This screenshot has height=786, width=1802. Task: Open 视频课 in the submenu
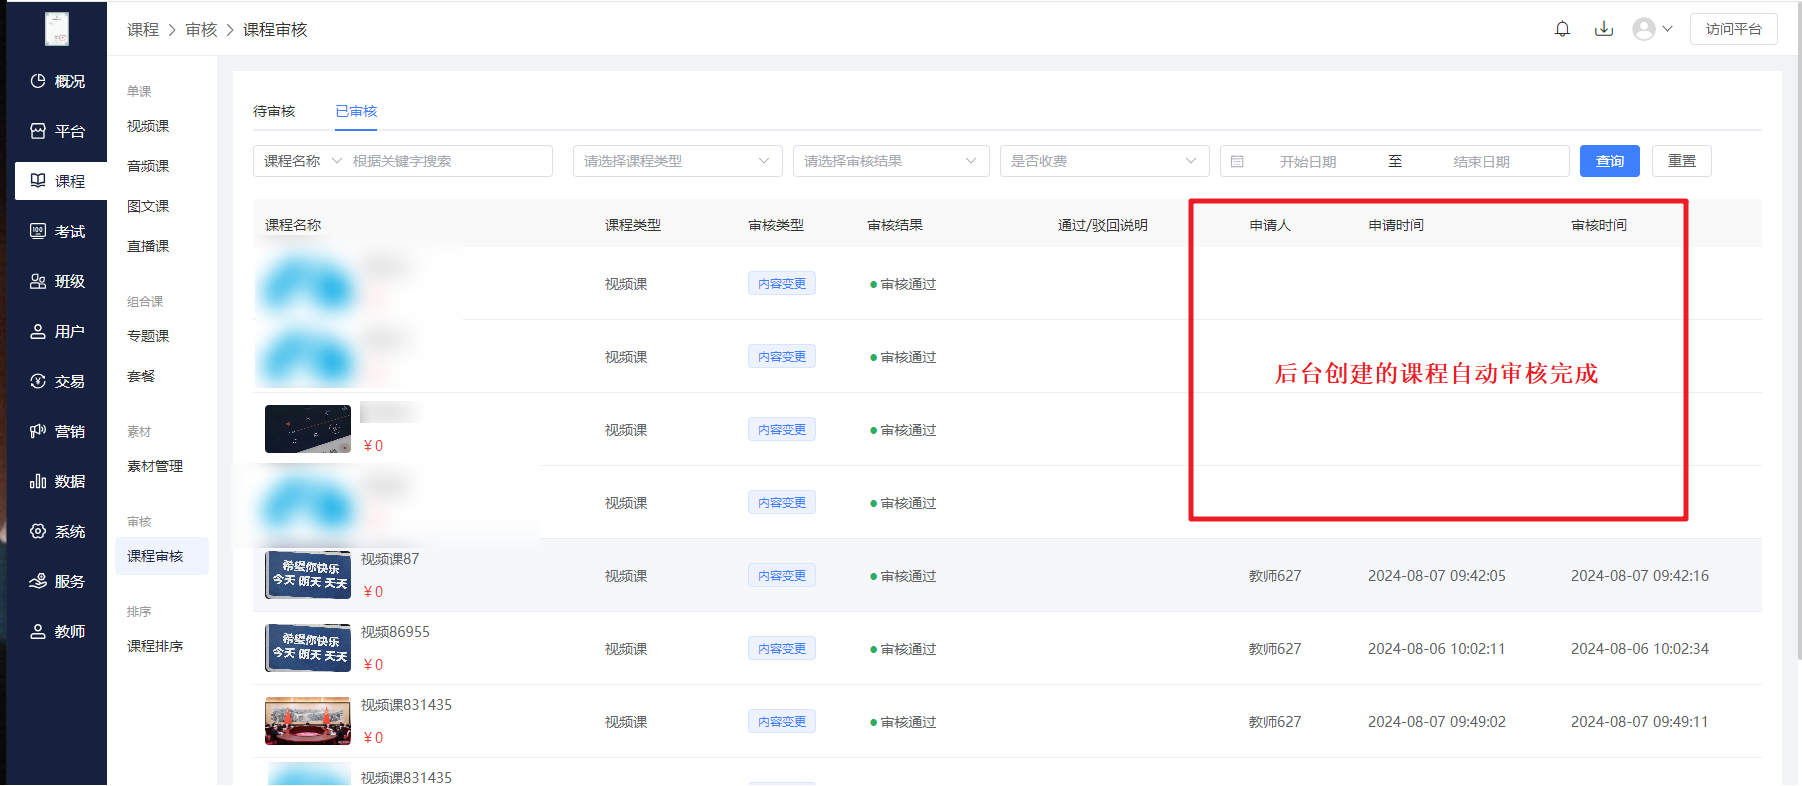pyautogui.click(x=148, y=126)
